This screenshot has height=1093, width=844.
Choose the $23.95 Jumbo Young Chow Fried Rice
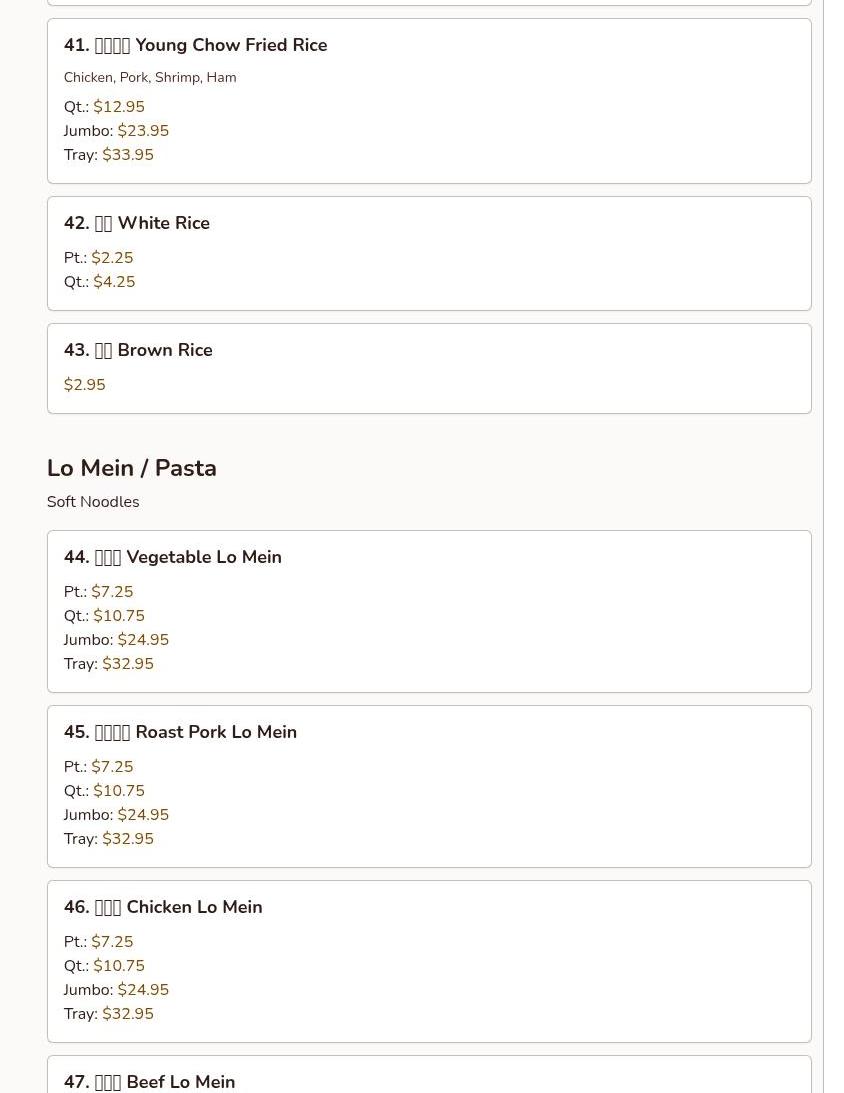[143, 131]
